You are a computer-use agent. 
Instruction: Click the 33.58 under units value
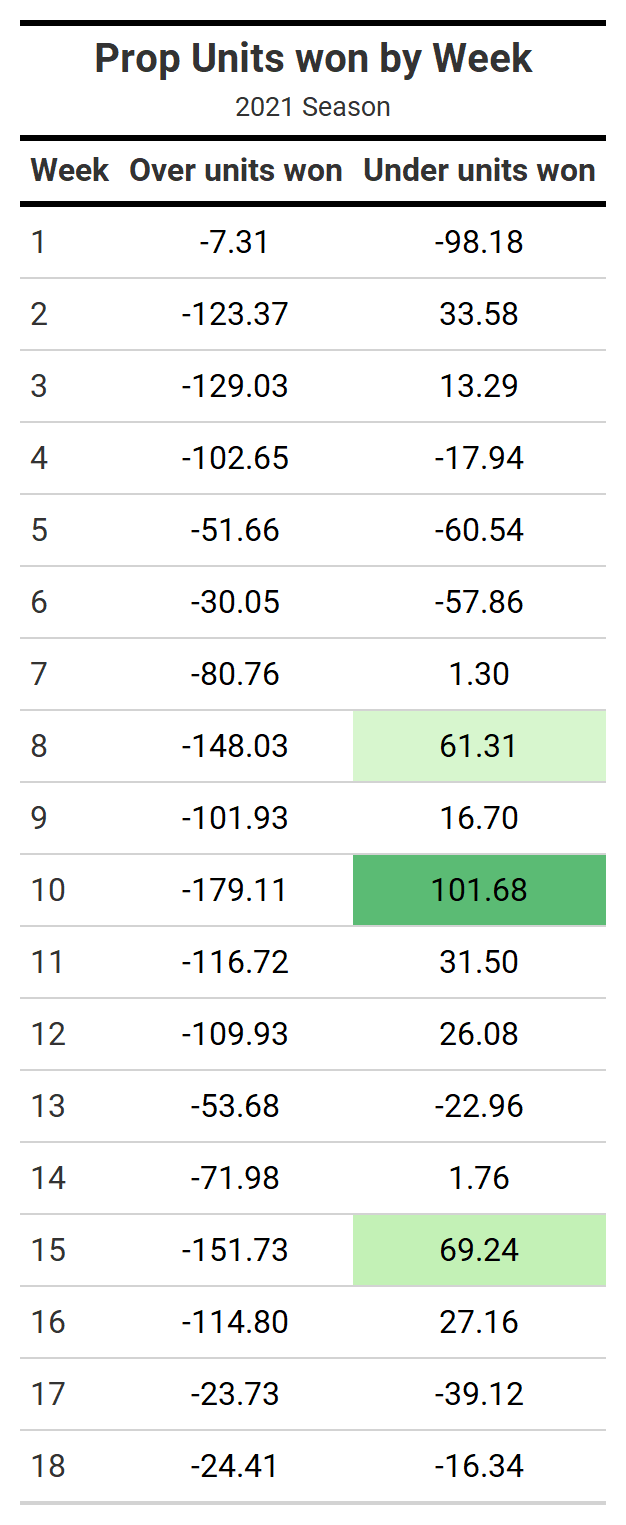point(479,314)
